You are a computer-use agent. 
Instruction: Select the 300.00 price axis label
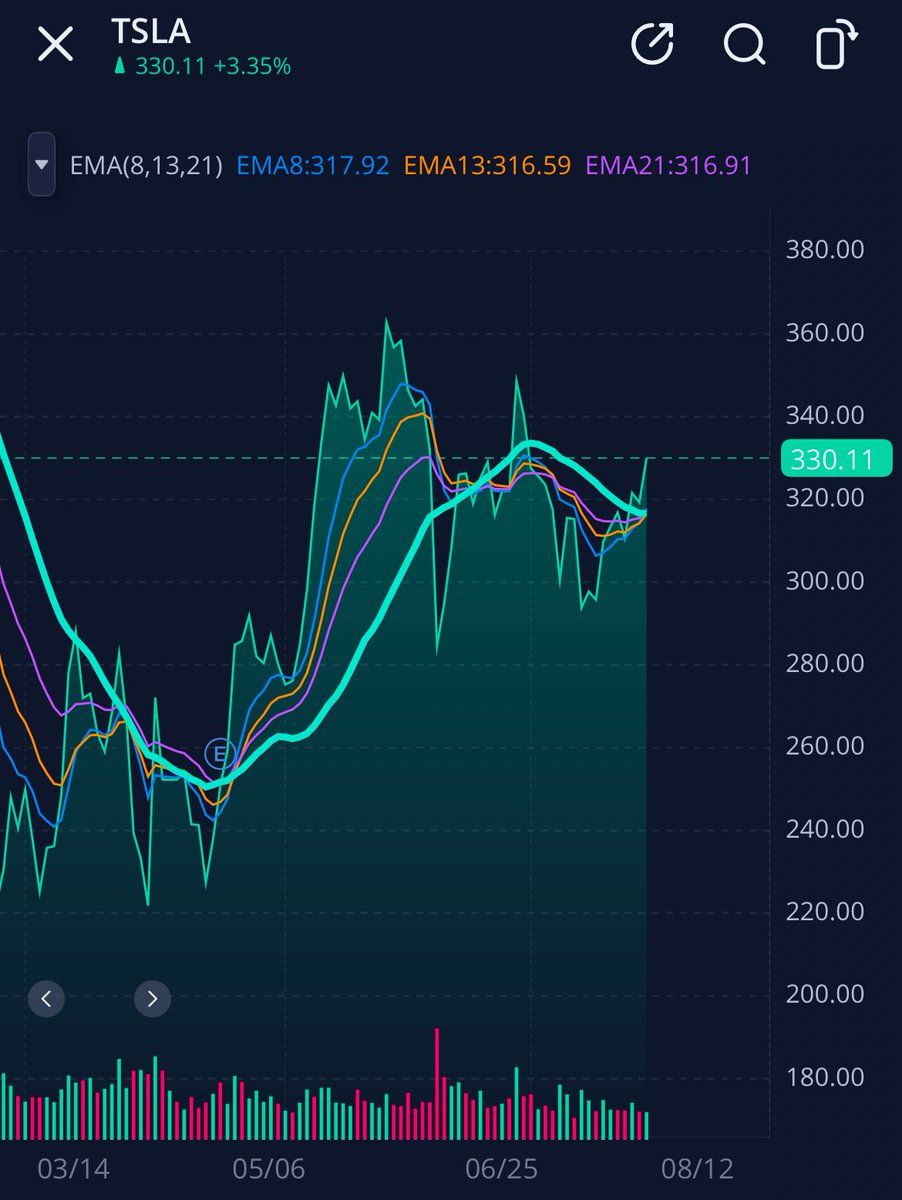coord(824,580)
